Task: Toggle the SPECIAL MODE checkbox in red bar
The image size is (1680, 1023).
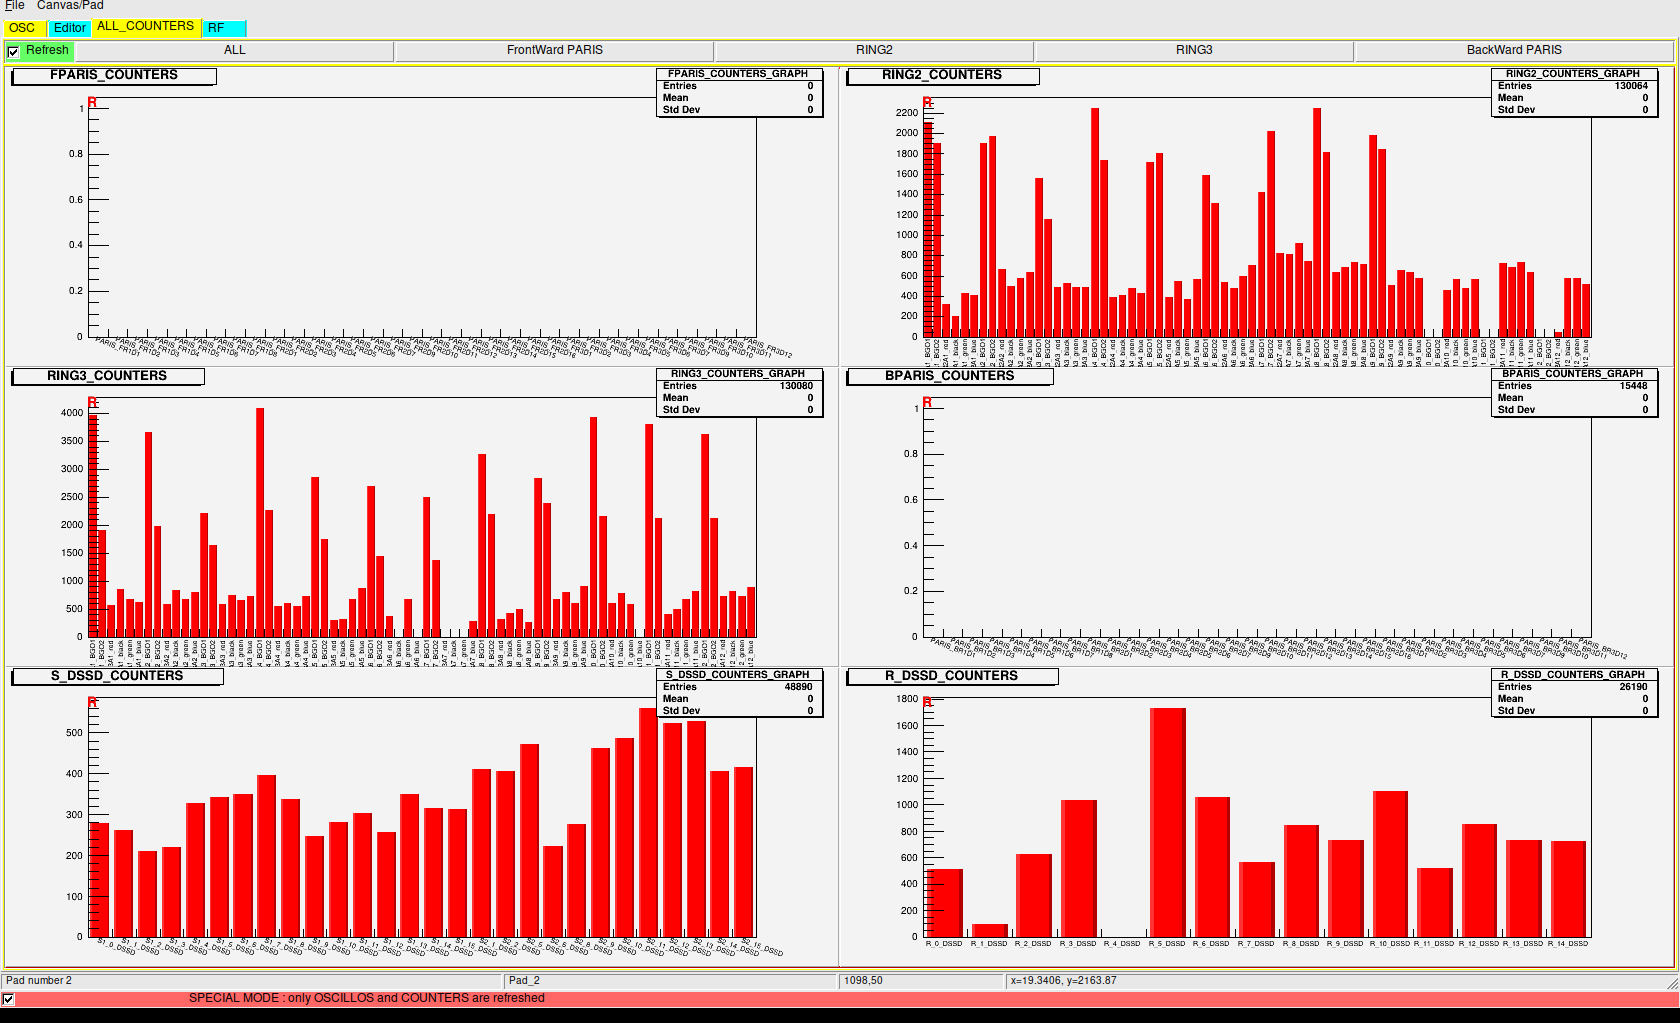Action: coord(9,999)
